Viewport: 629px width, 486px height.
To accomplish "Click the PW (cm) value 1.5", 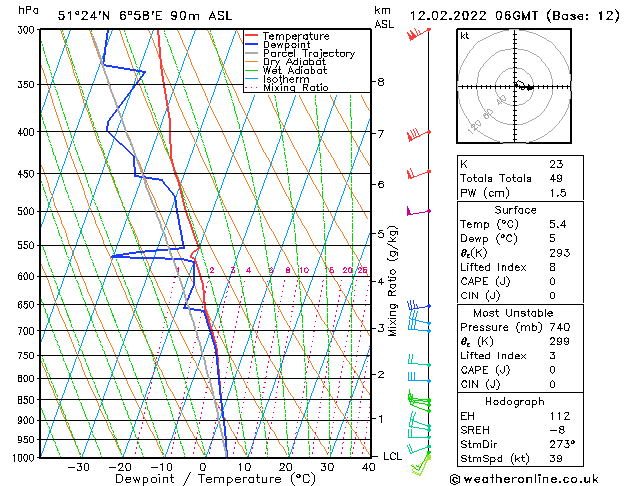I will [558, 193].
